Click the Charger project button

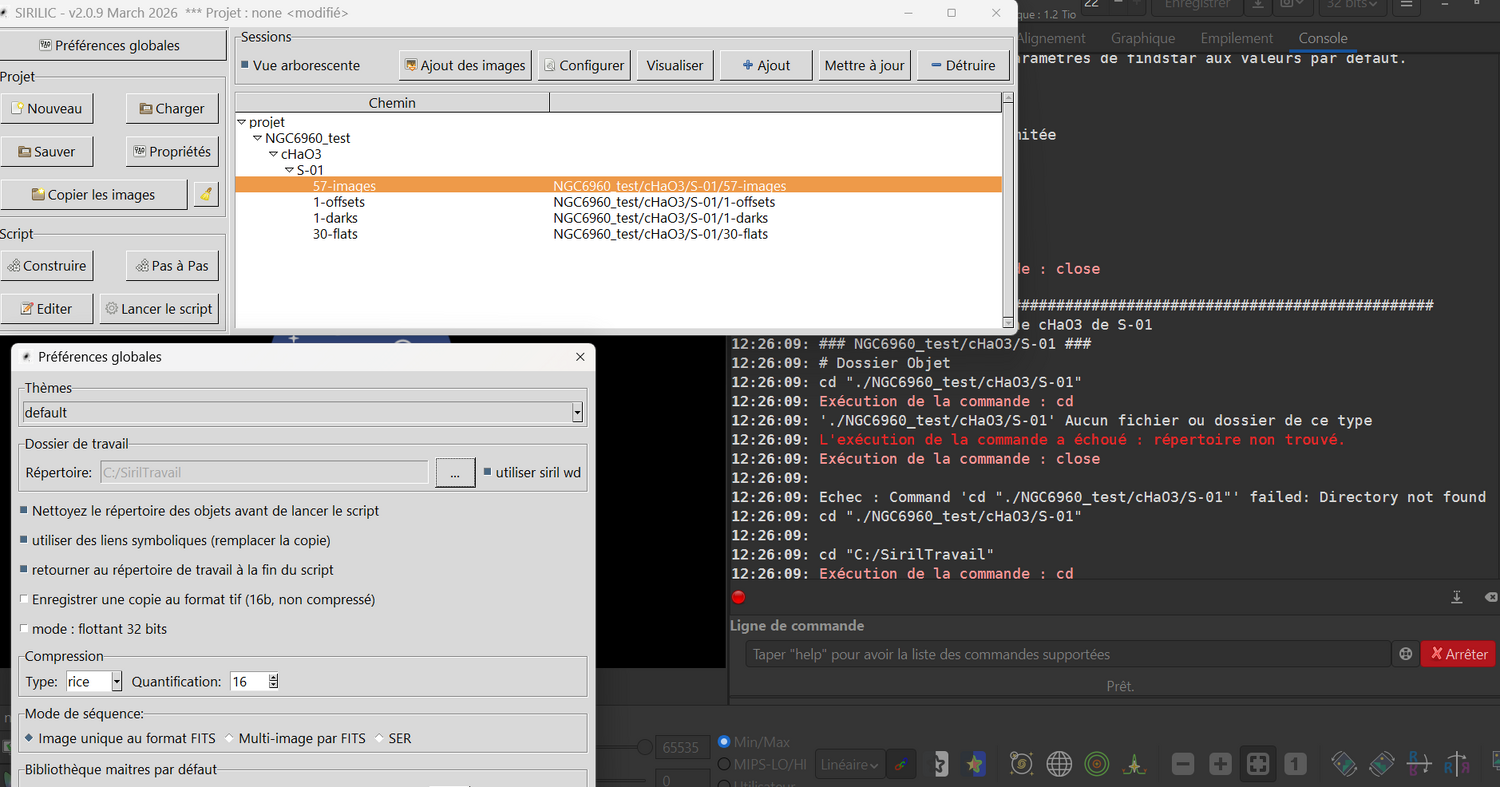coord(172,108)
